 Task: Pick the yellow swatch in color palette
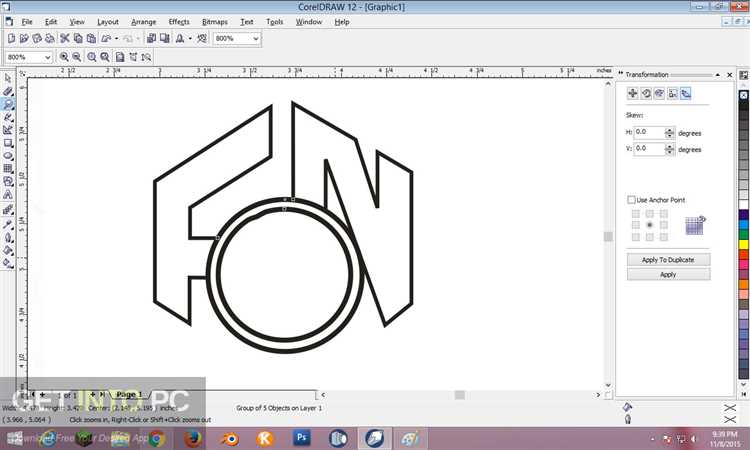743,244
